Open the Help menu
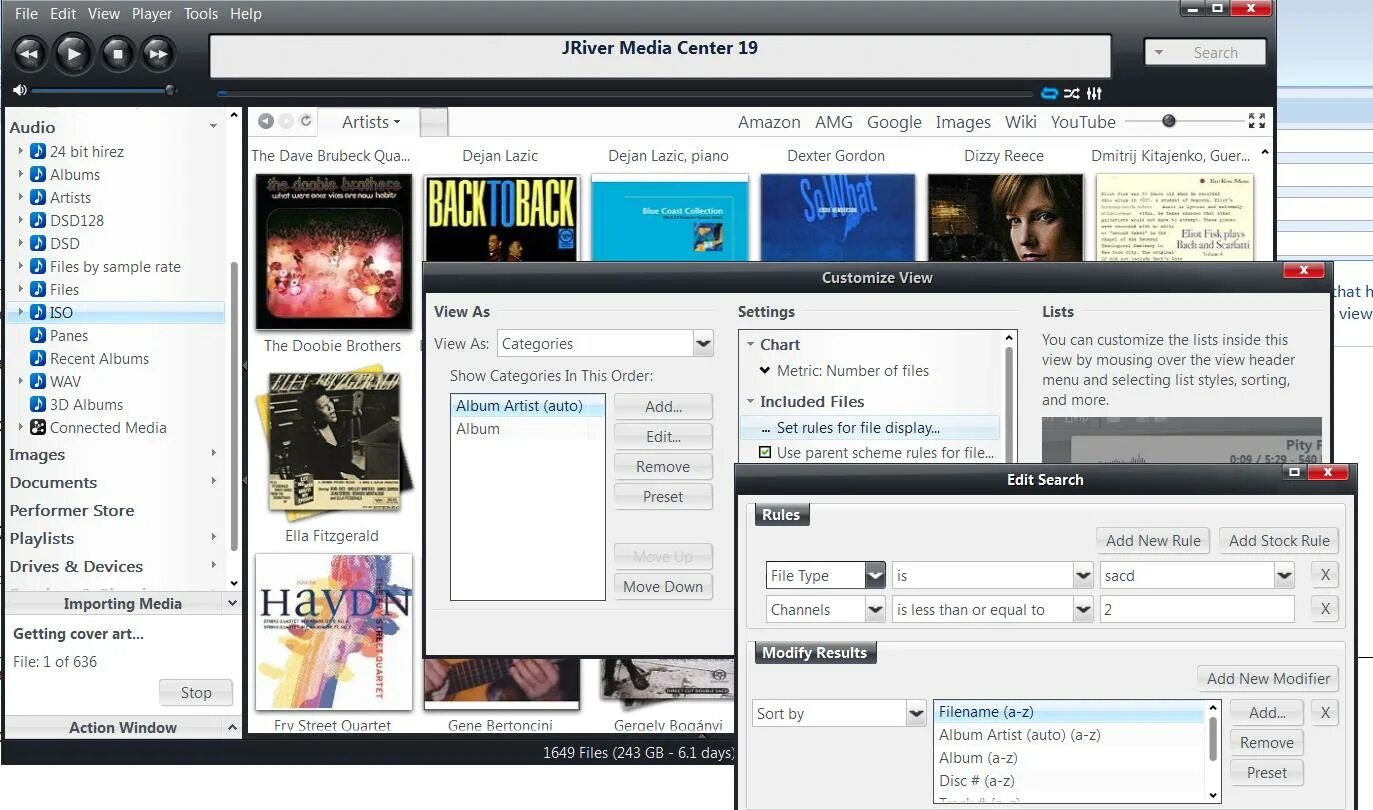1373x810 pixels. click(246, 14)
